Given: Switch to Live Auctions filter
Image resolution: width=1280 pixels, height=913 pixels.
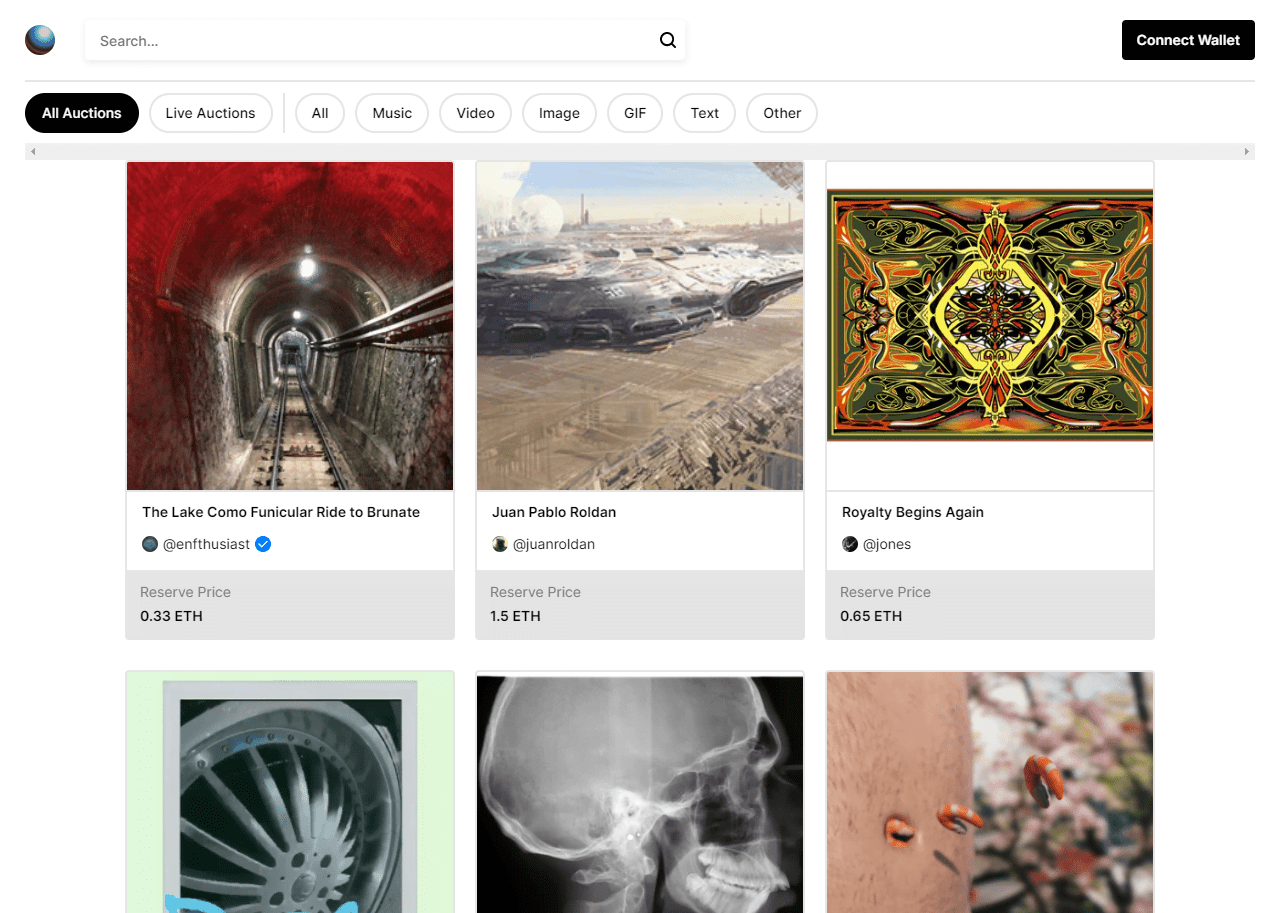Looking at the screenshot, I should 210,113.
